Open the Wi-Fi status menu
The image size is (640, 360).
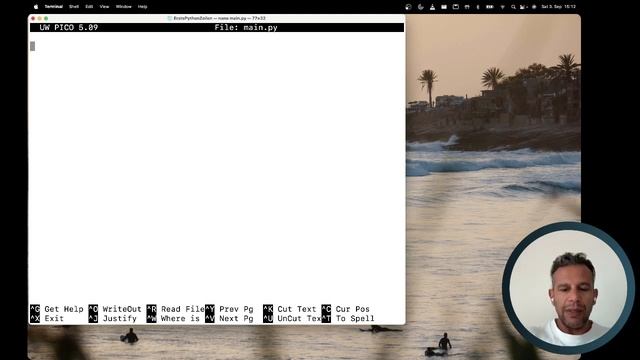[x=502, y=7]
